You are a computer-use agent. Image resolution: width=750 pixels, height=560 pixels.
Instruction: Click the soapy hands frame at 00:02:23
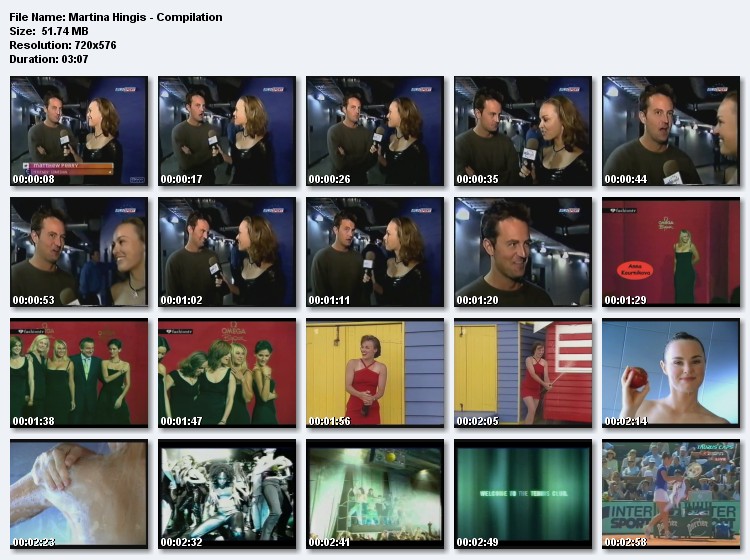click(x=78, y=493)
